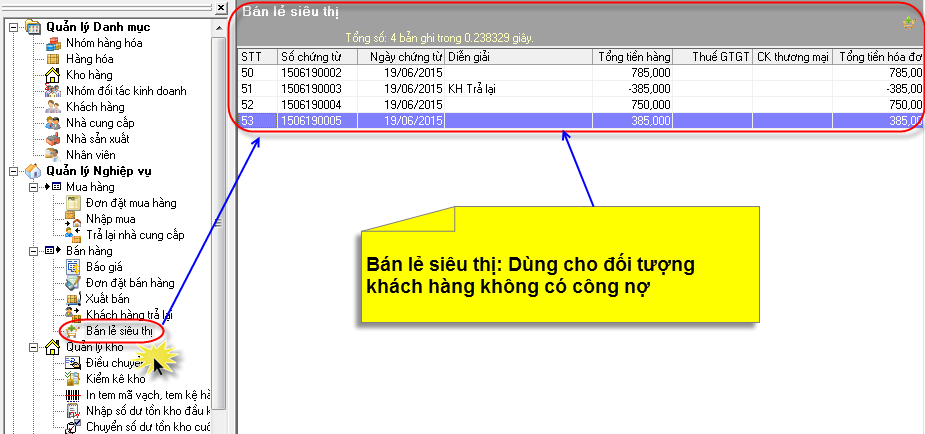Screen dimensions: 925x434
Task: Click the Nhóm hàng hóa icon
Action: tap(54, 43)
